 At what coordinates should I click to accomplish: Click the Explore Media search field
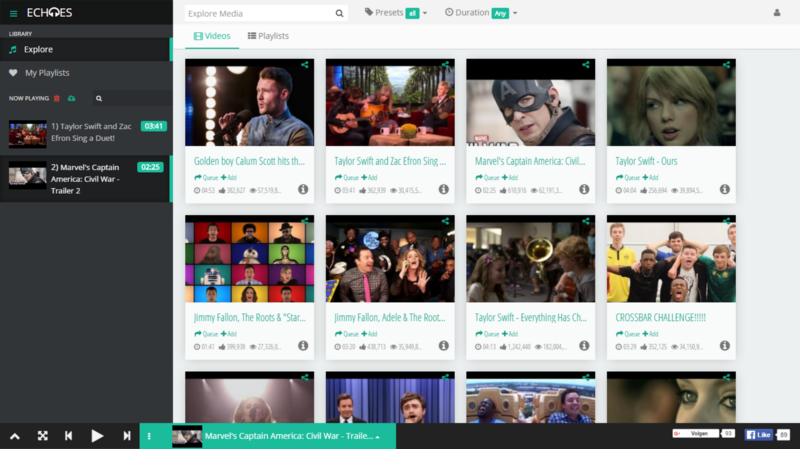(x=259, y=13)
